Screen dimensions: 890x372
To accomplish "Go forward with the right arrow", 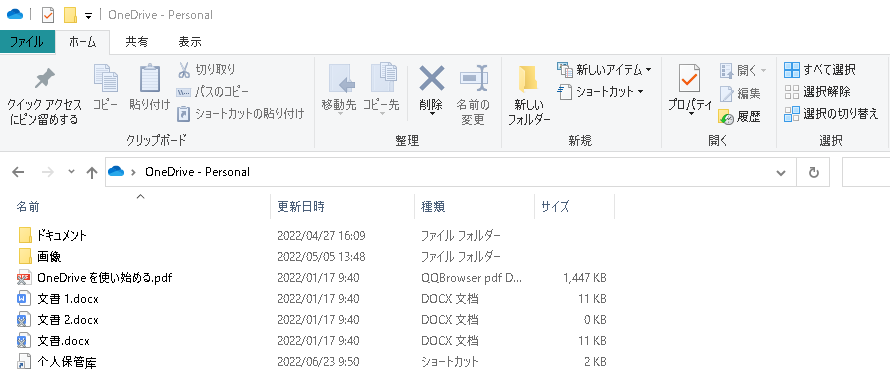I will 48,172.
